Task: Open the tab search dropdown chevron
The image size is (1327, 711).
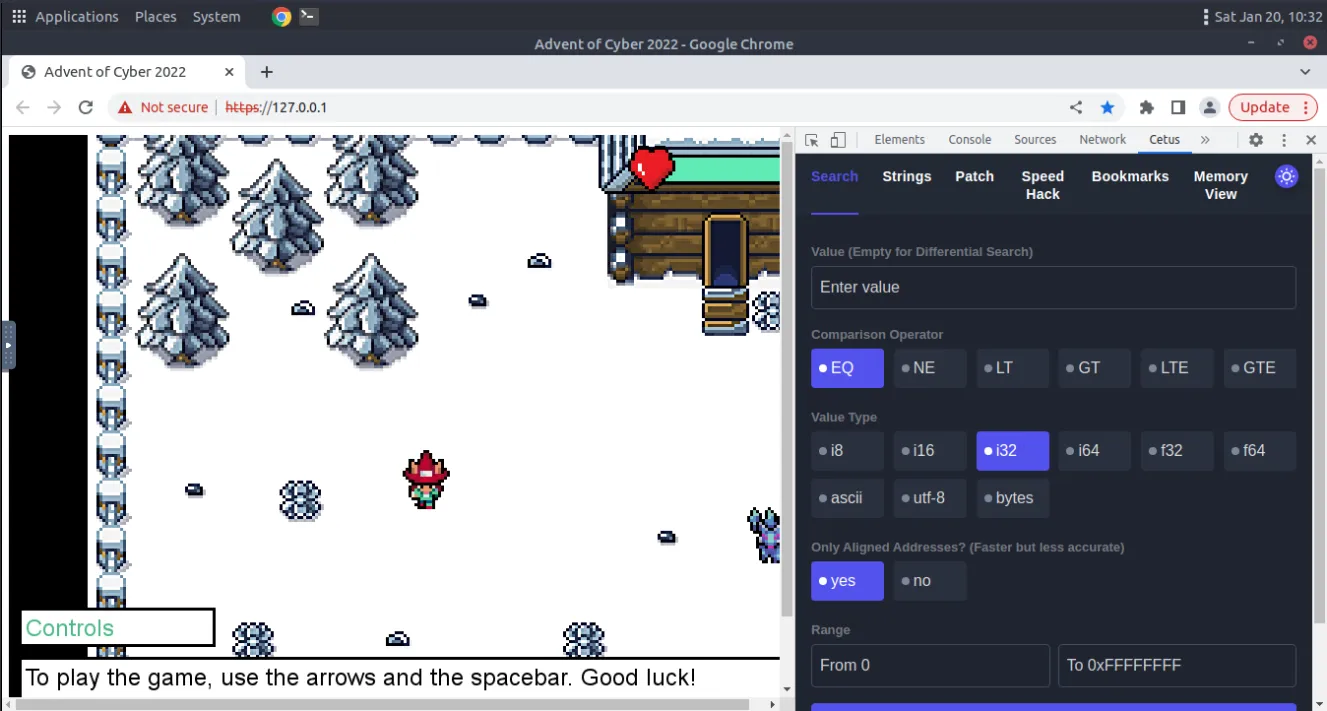Action: click(x=1305, y=72)
